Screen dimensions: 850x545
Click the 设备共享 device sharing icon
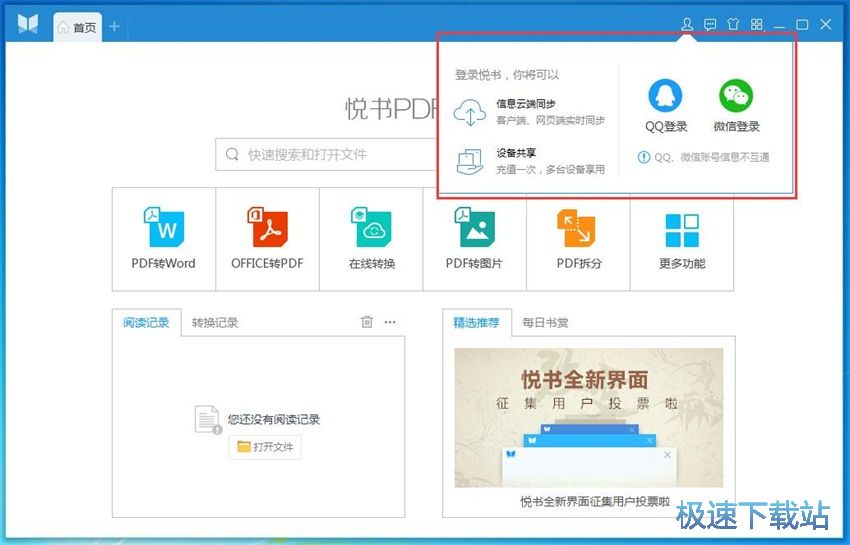tap(470, 162)
